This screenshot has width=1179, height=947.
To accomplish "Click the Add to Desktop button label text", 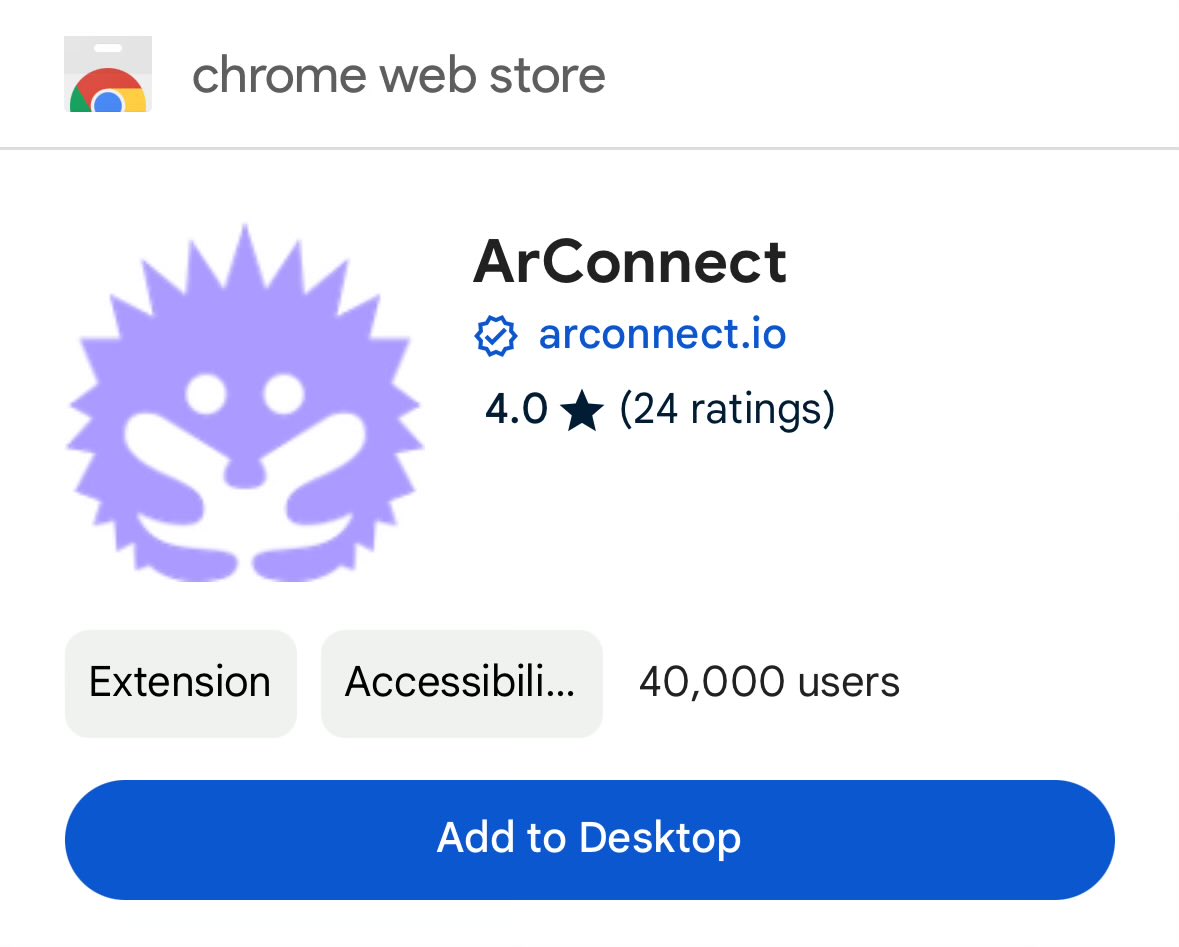I will coord(588,838).
